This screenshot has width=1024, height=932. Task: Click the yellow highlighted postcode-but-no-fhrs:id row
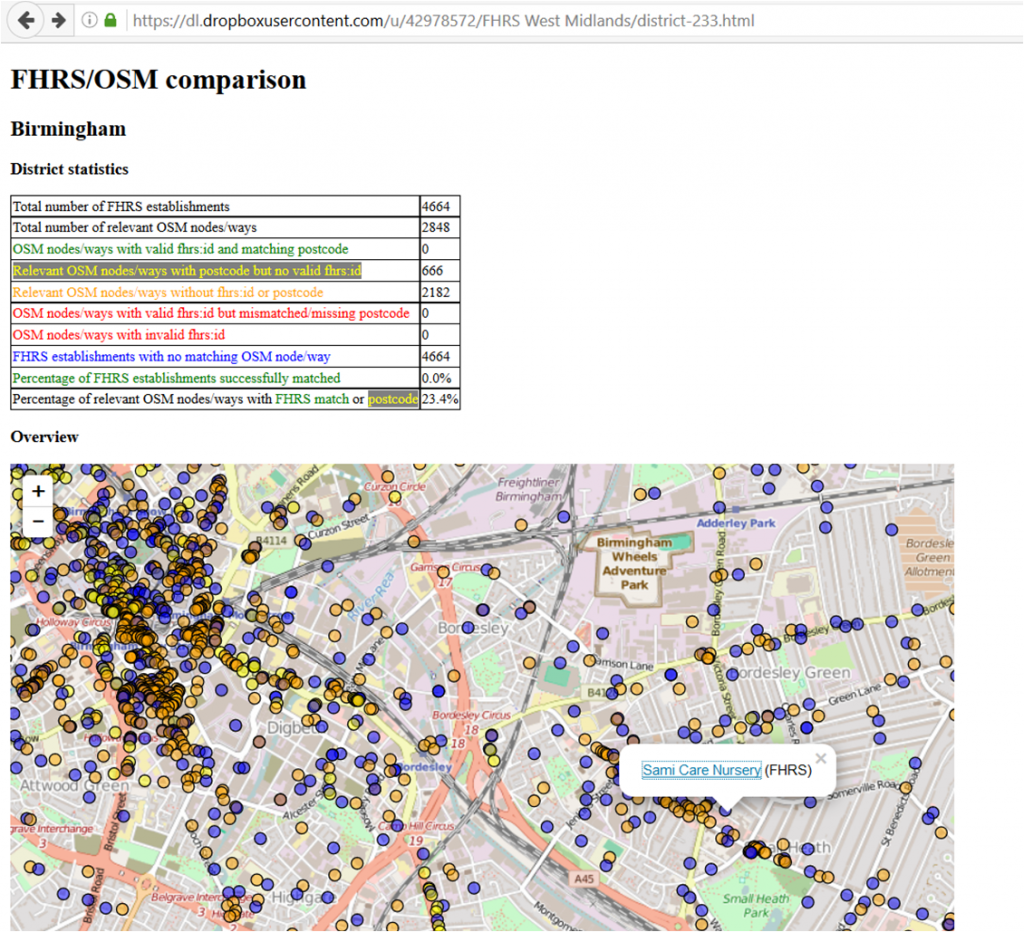(187, 270)
